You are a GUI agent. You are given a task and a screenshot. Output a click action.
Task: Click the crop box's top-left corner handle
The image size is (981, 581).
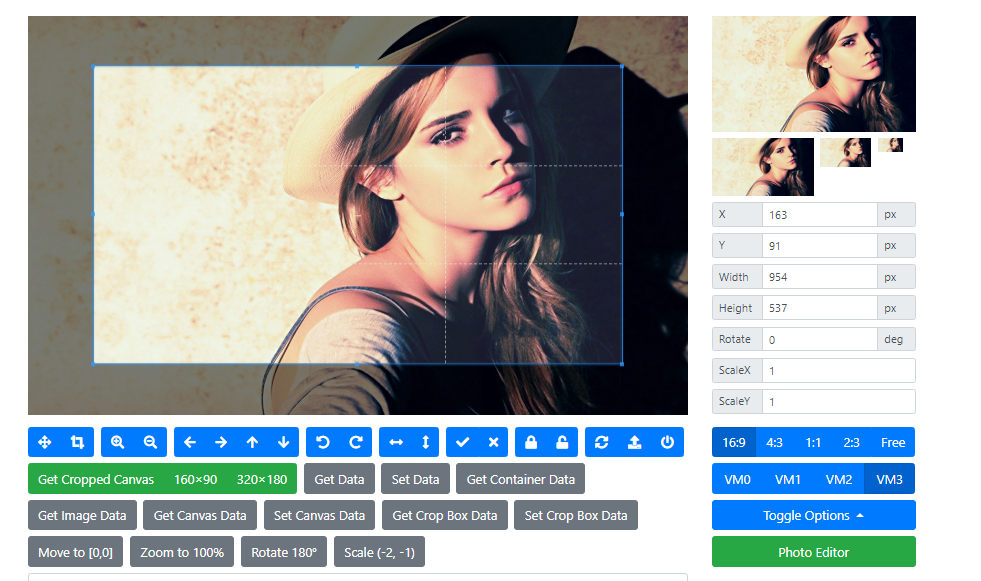click(x=94, y=66)
